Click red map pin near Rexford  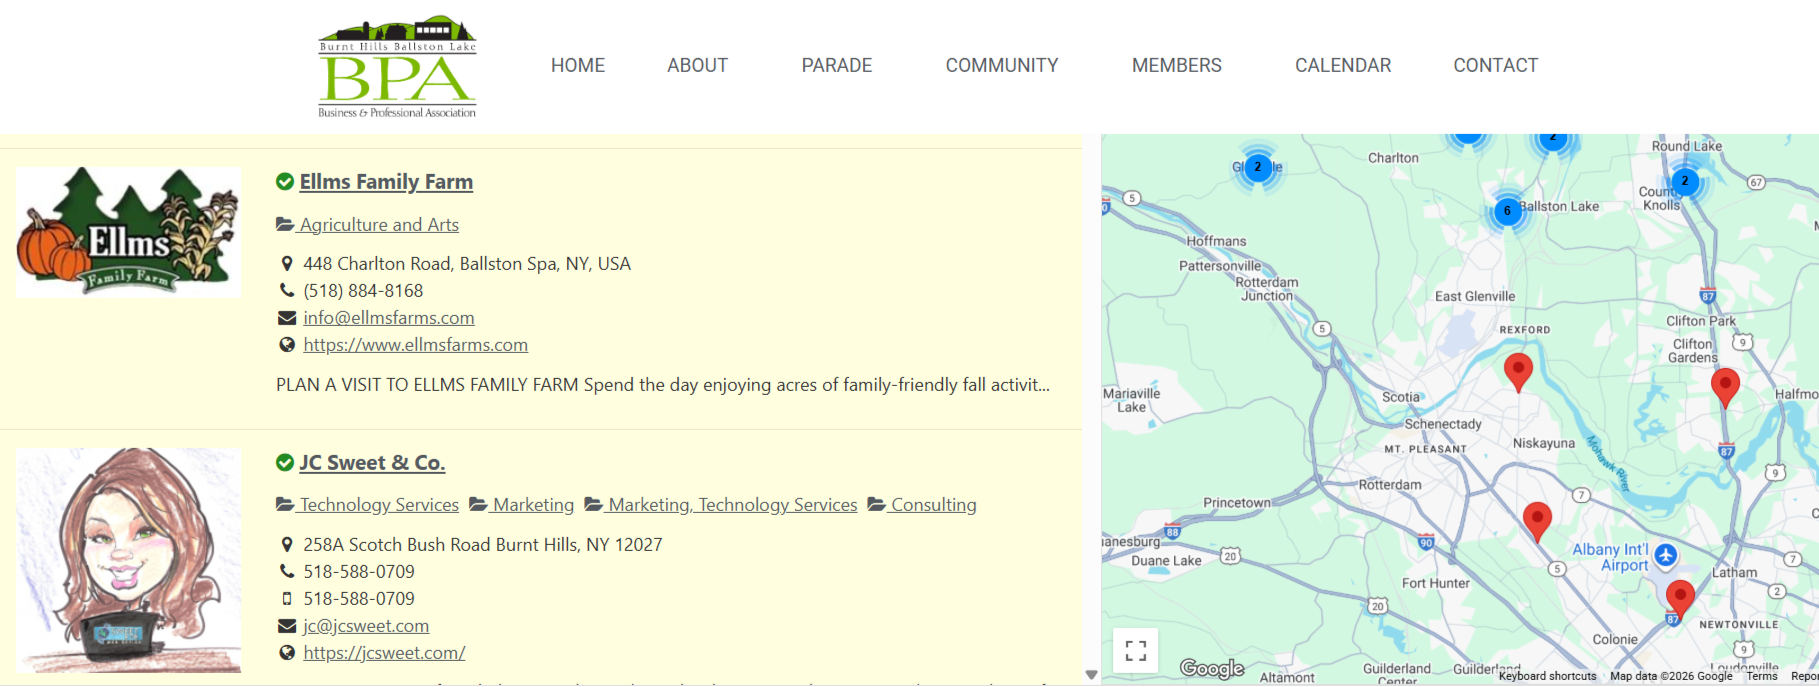[x=1518, y=370]
